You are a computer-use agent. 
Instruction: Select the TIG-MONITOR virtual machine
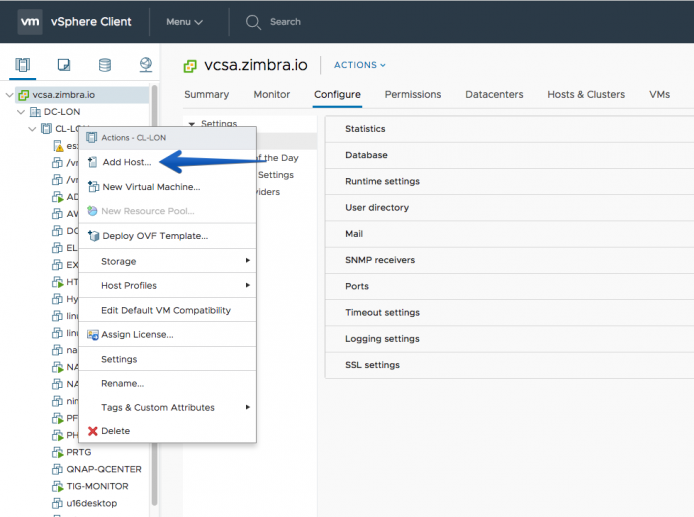[97, 486]
